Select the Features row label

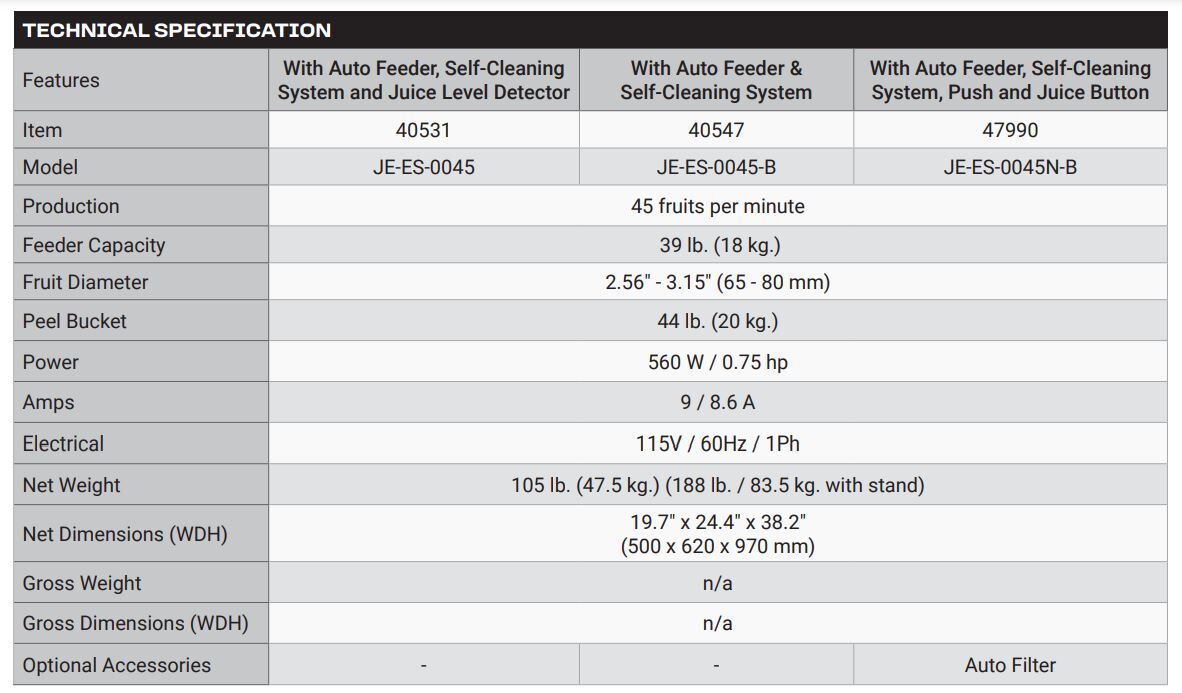[x=61, y=80]
